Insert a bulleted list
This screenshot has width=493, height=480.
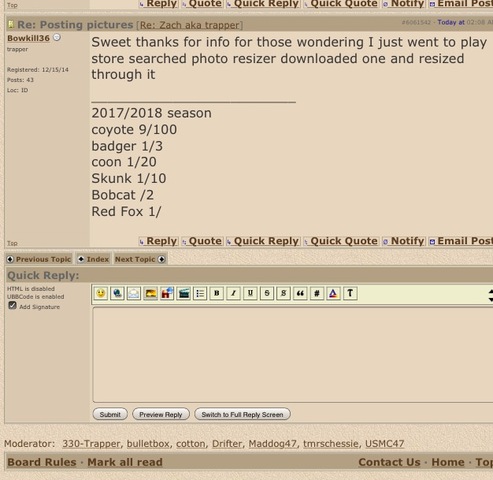(x=200, y=293)
